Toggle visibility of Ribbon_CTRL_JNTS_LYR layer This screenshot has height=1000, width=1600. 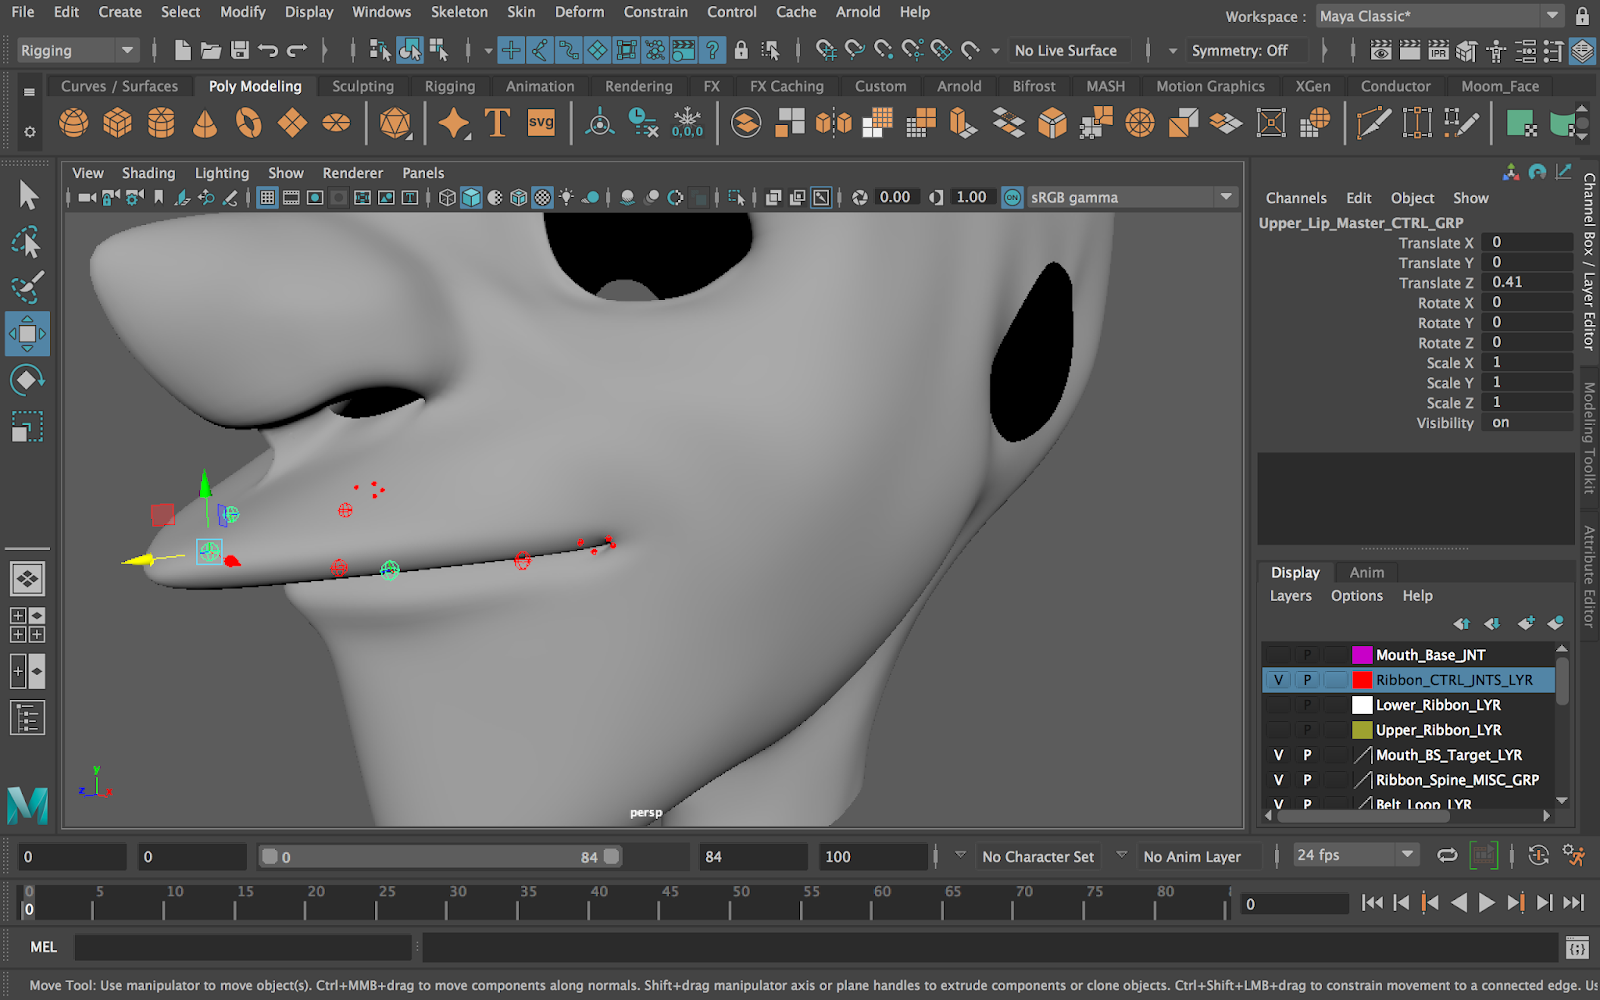pos(1278,680)
